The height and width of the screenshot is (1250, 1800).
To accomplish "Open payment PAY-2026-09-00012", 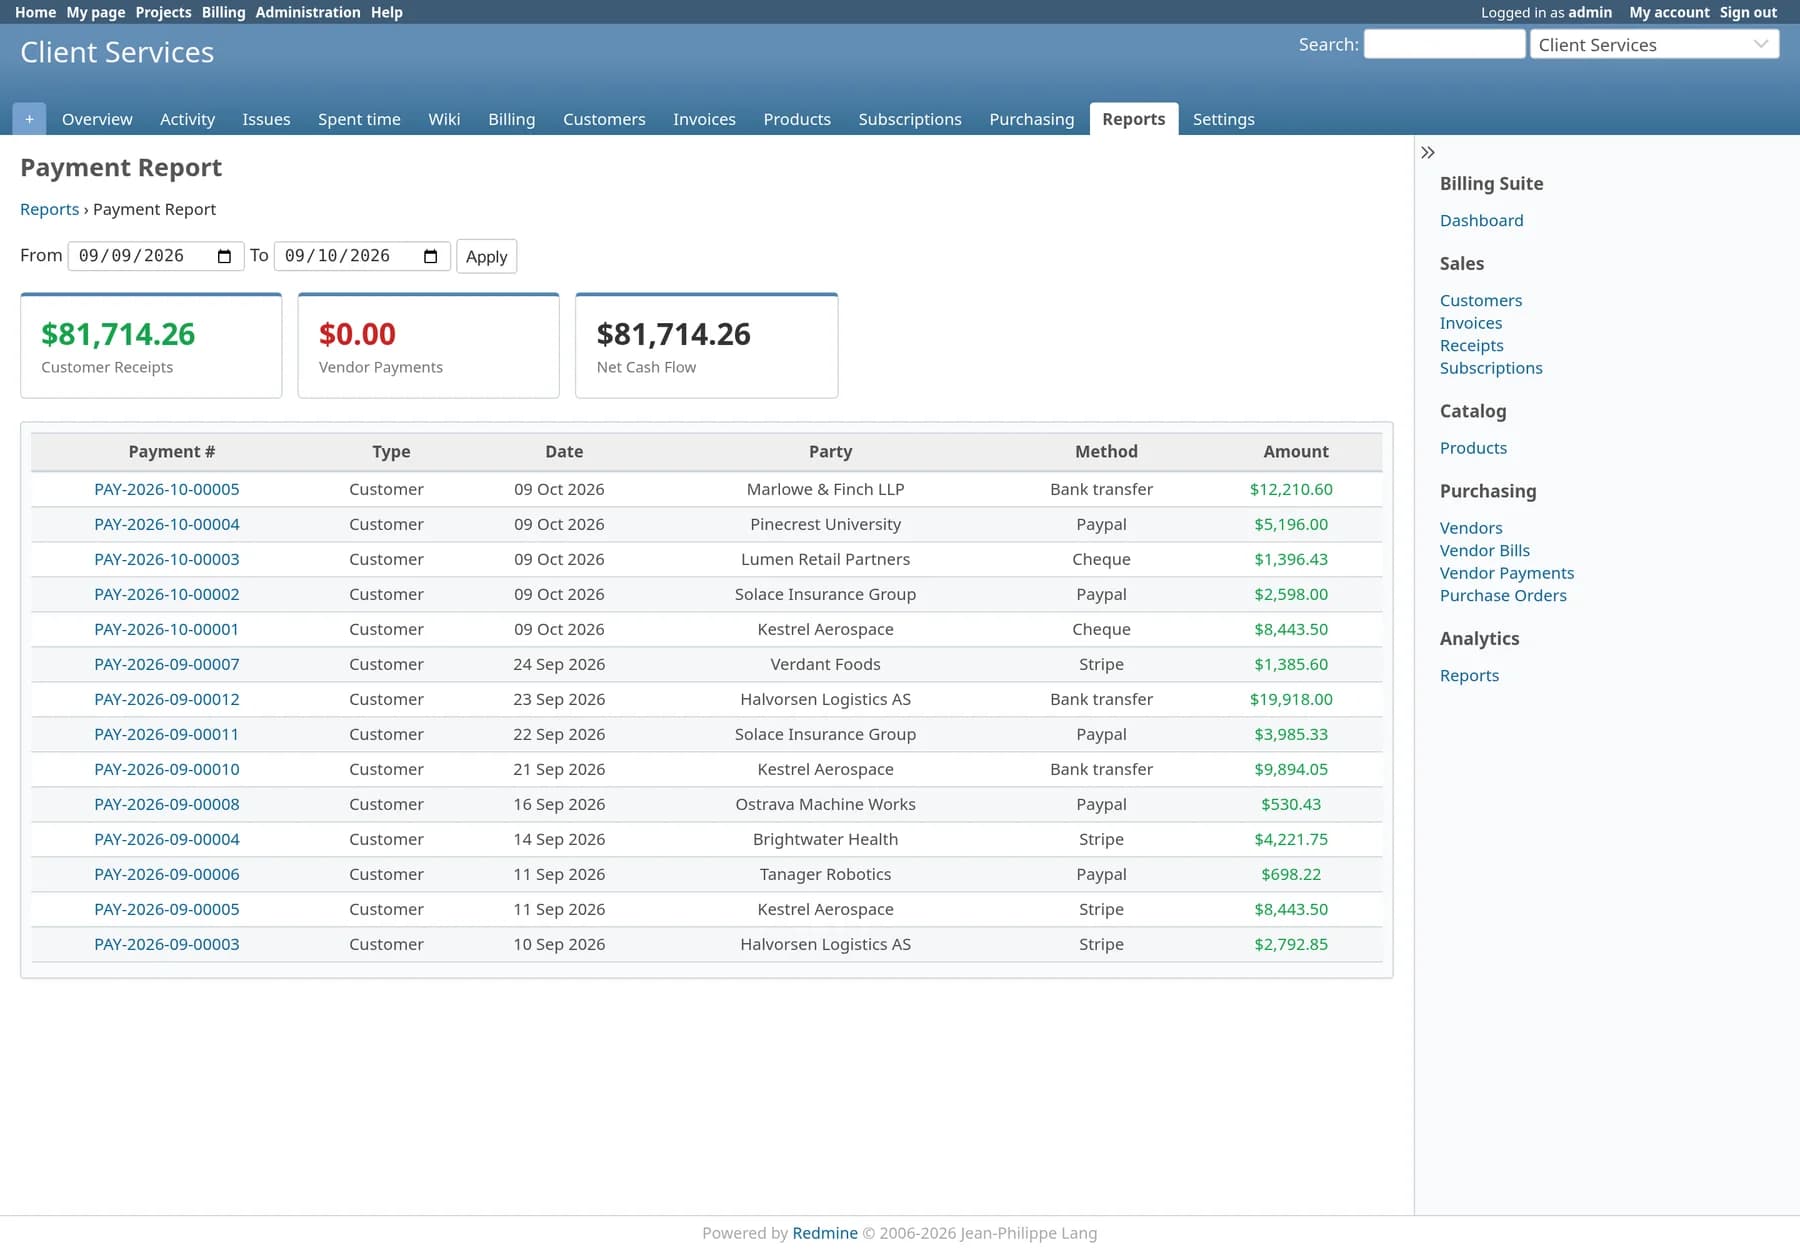I will 166,699.
